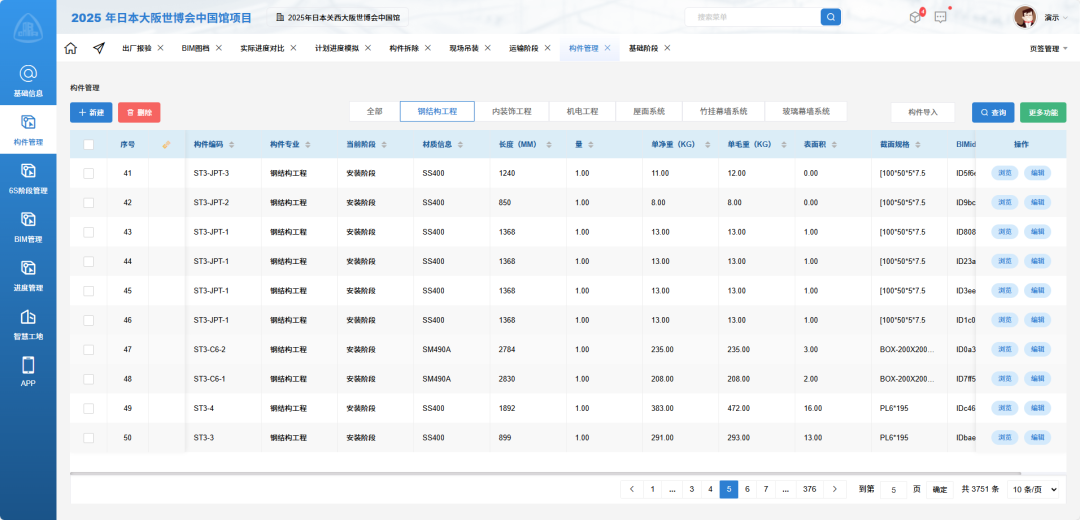Viewport: 1080px width, 520px height.
Task: Open 6S阶段管理 sidebar icon
Action: coord(28,177)
